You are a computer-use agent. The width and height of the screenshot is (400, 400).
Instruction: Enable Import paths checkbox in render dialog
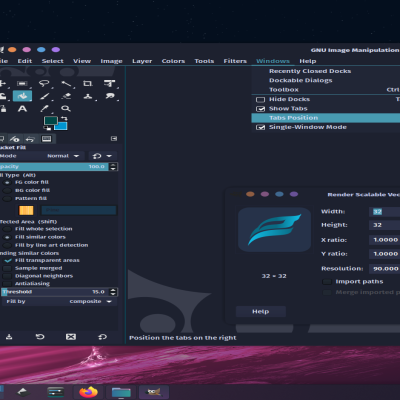point(327,282)
